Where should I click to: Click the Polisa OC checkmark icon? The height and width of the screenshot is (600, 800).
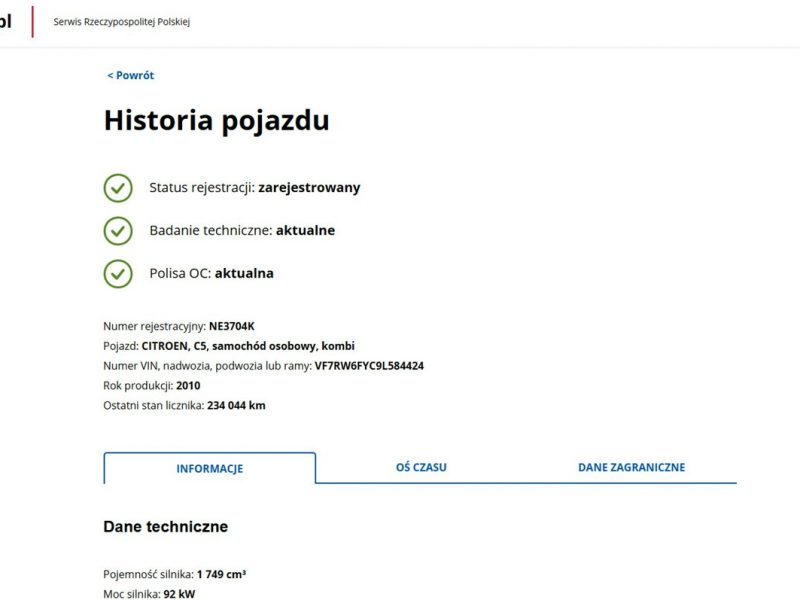[x=118, y=274]
